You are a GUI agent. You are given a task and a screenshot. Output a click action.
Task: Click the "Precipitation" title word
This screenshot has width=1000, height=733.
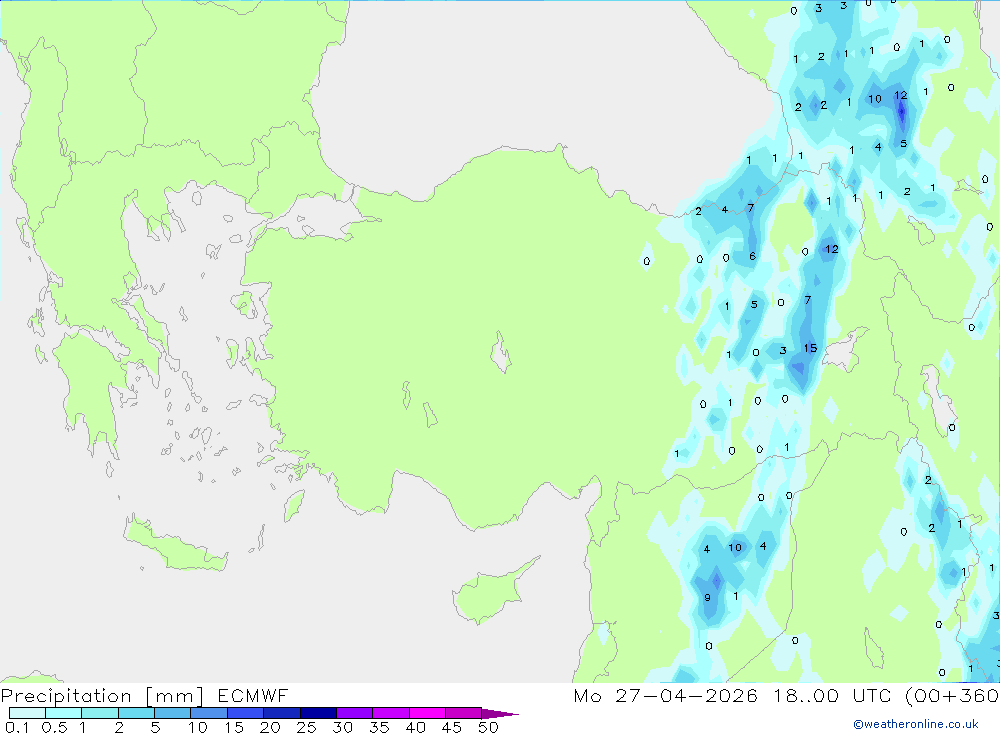[66, 696]
